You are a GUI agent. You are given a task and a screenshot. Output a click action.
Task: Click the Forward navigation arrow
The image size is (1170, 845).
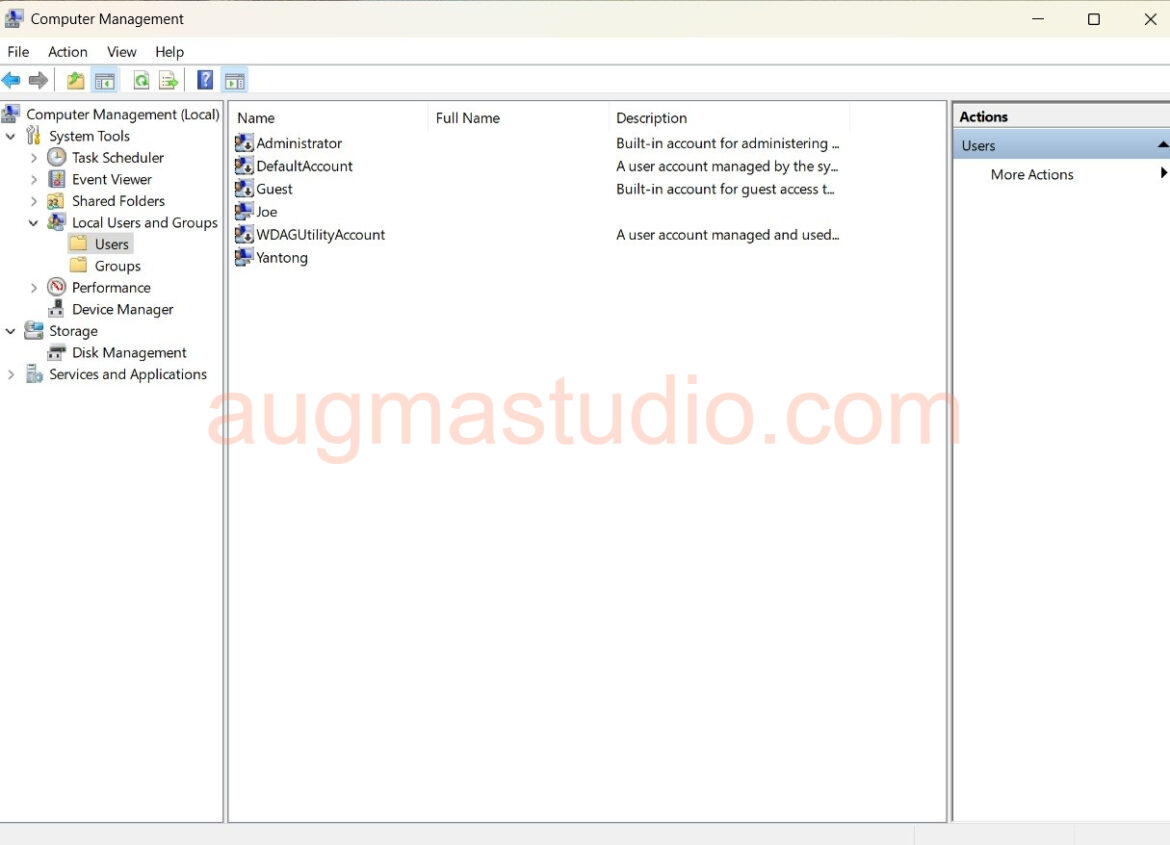pos(38,80)
